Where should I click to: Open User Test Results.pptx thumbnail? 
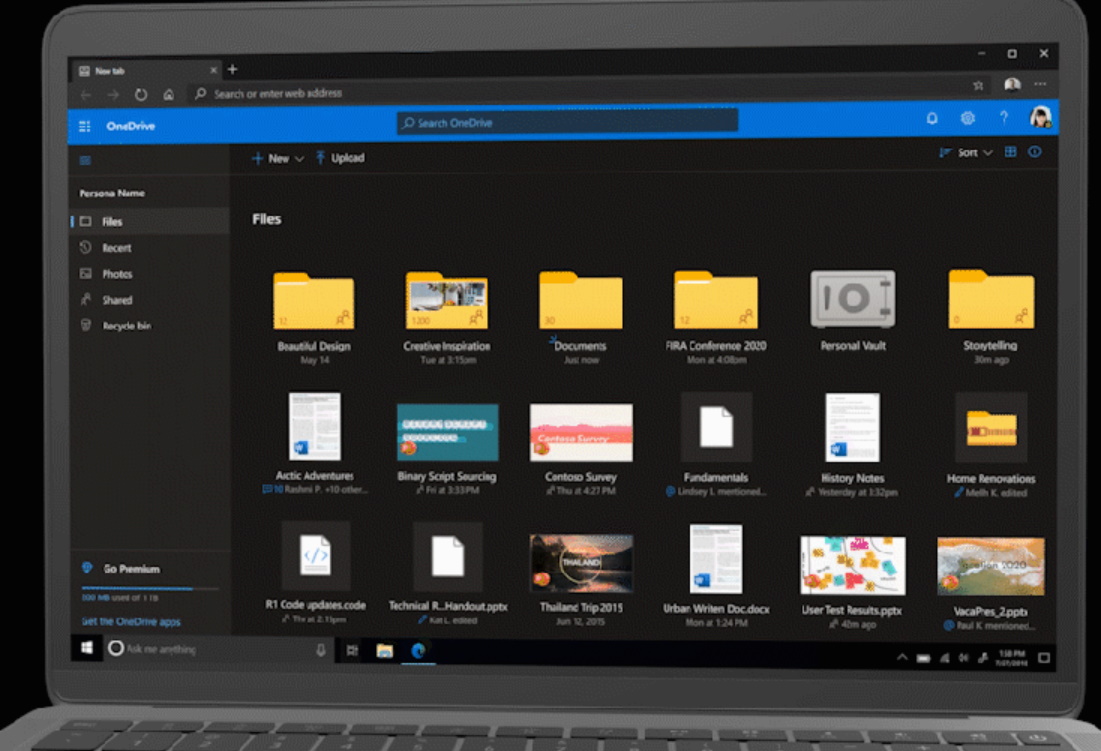[x=852, y=566]
